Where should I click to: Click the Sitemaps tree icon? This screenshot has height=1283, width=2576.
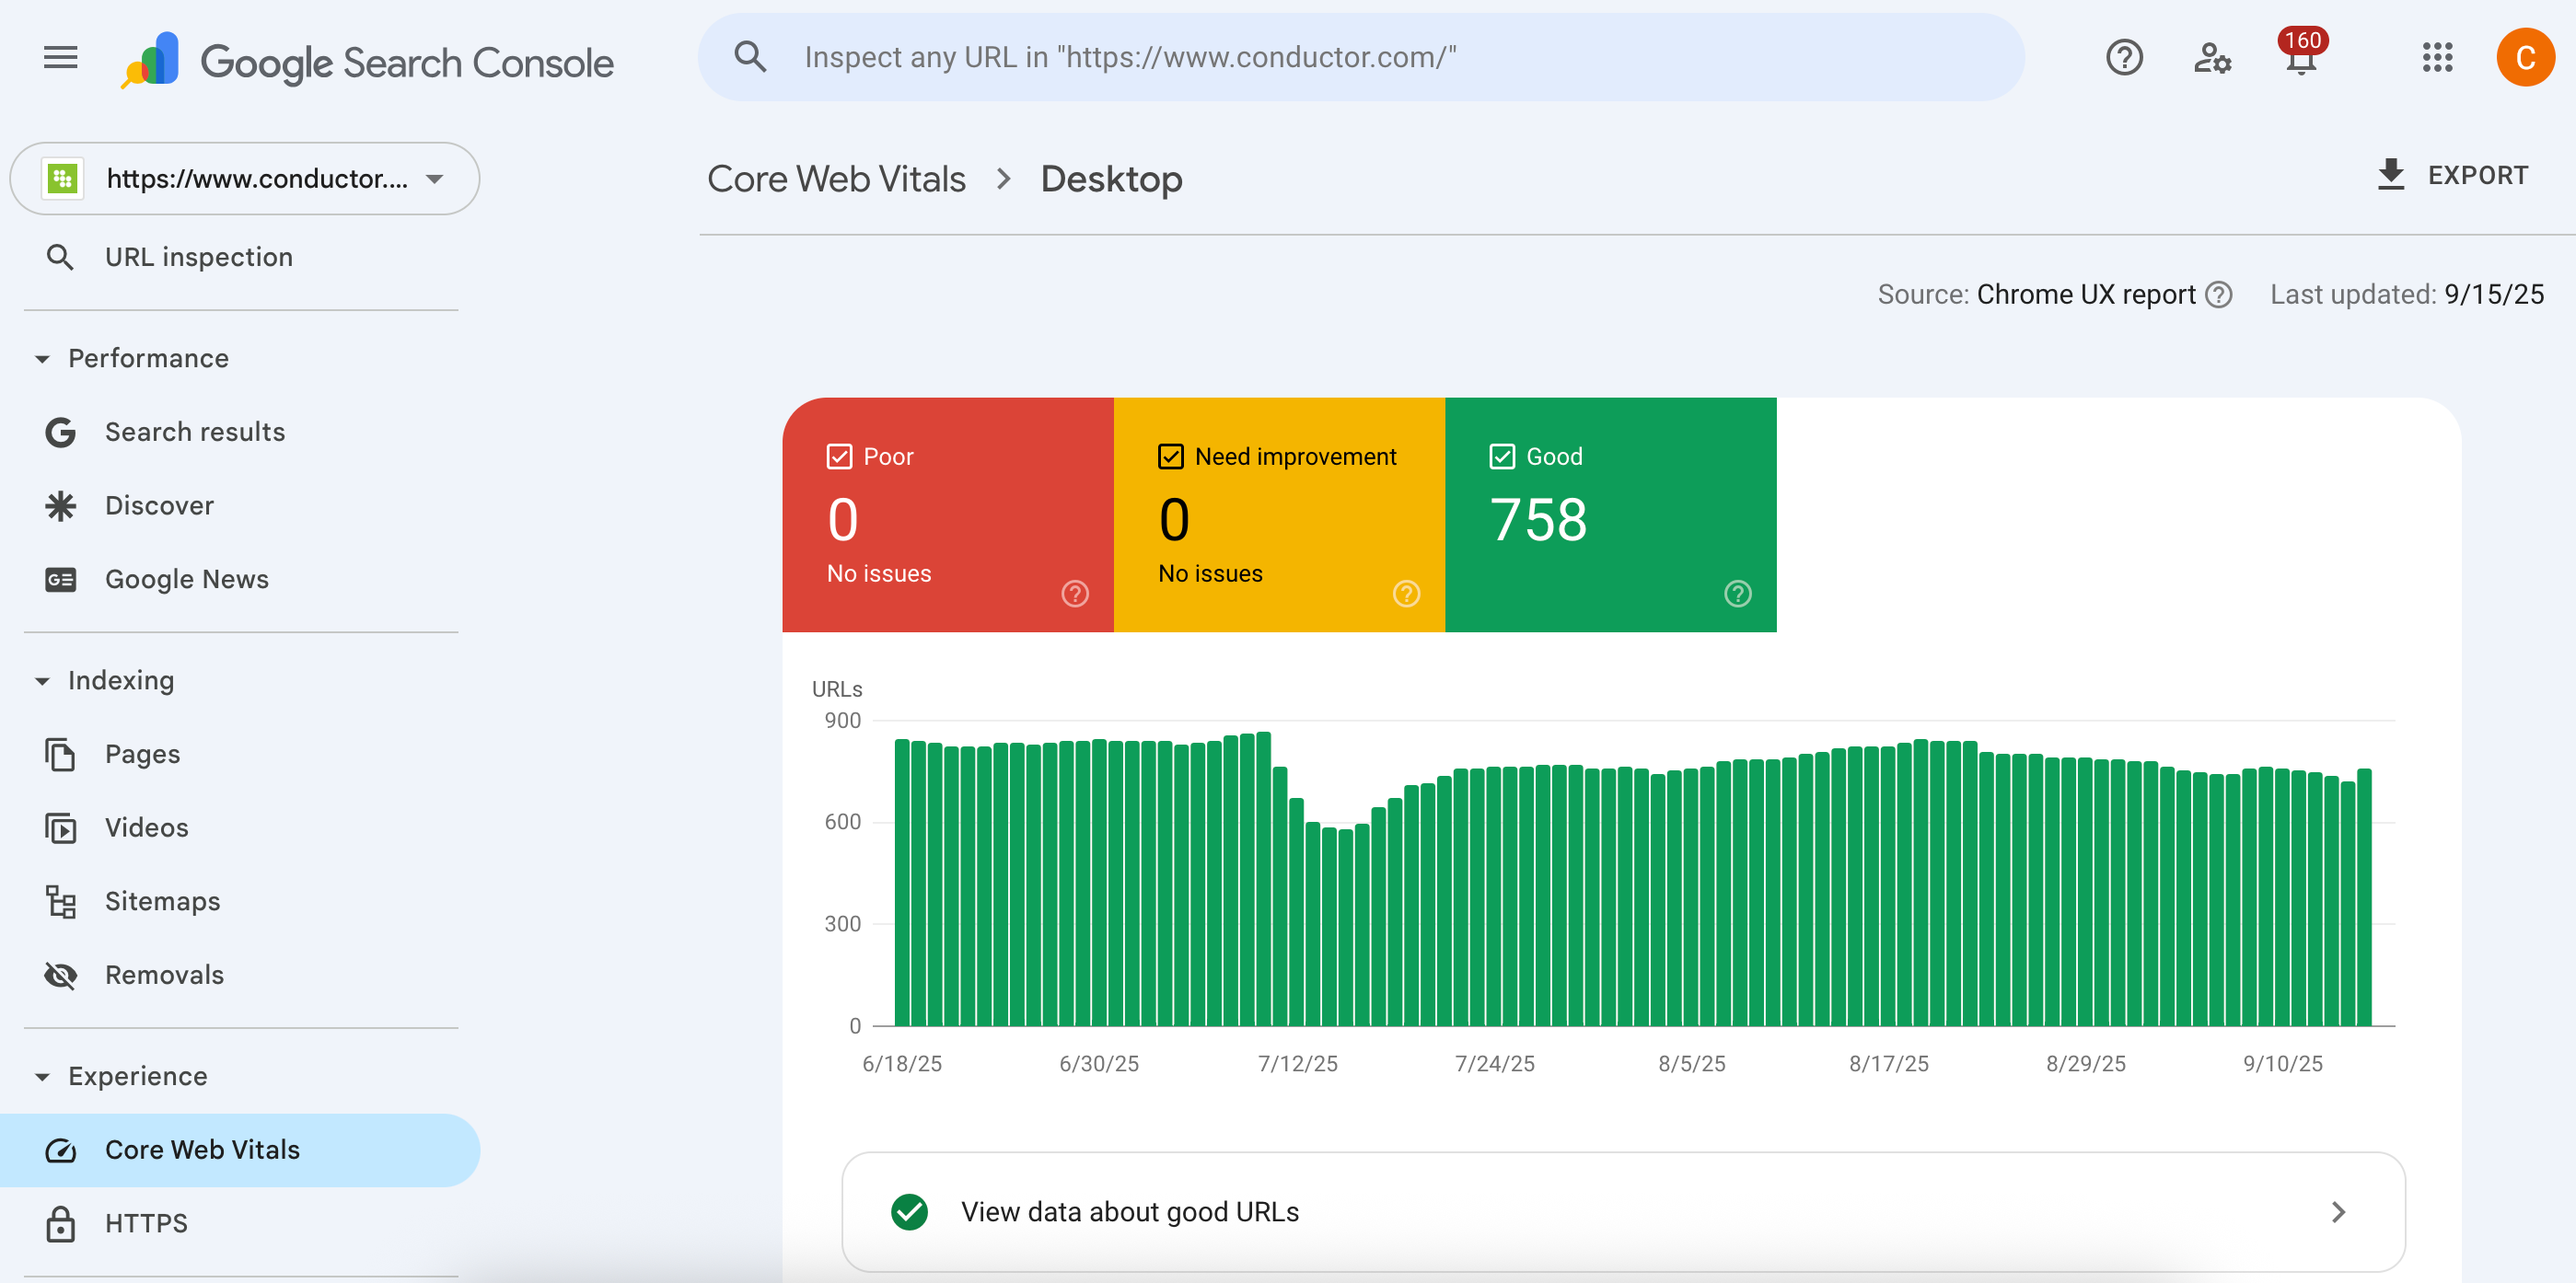point(60,901)
